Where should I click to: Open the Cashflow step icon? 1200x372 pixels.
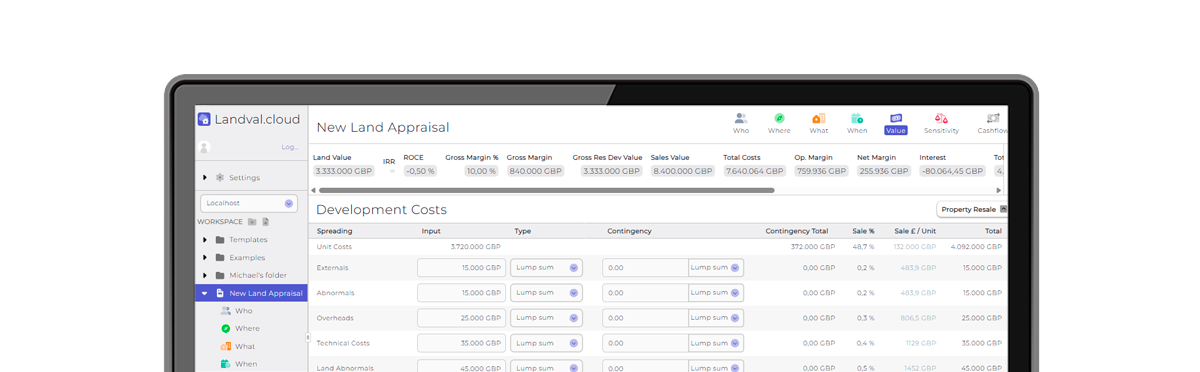pos(993,118)
